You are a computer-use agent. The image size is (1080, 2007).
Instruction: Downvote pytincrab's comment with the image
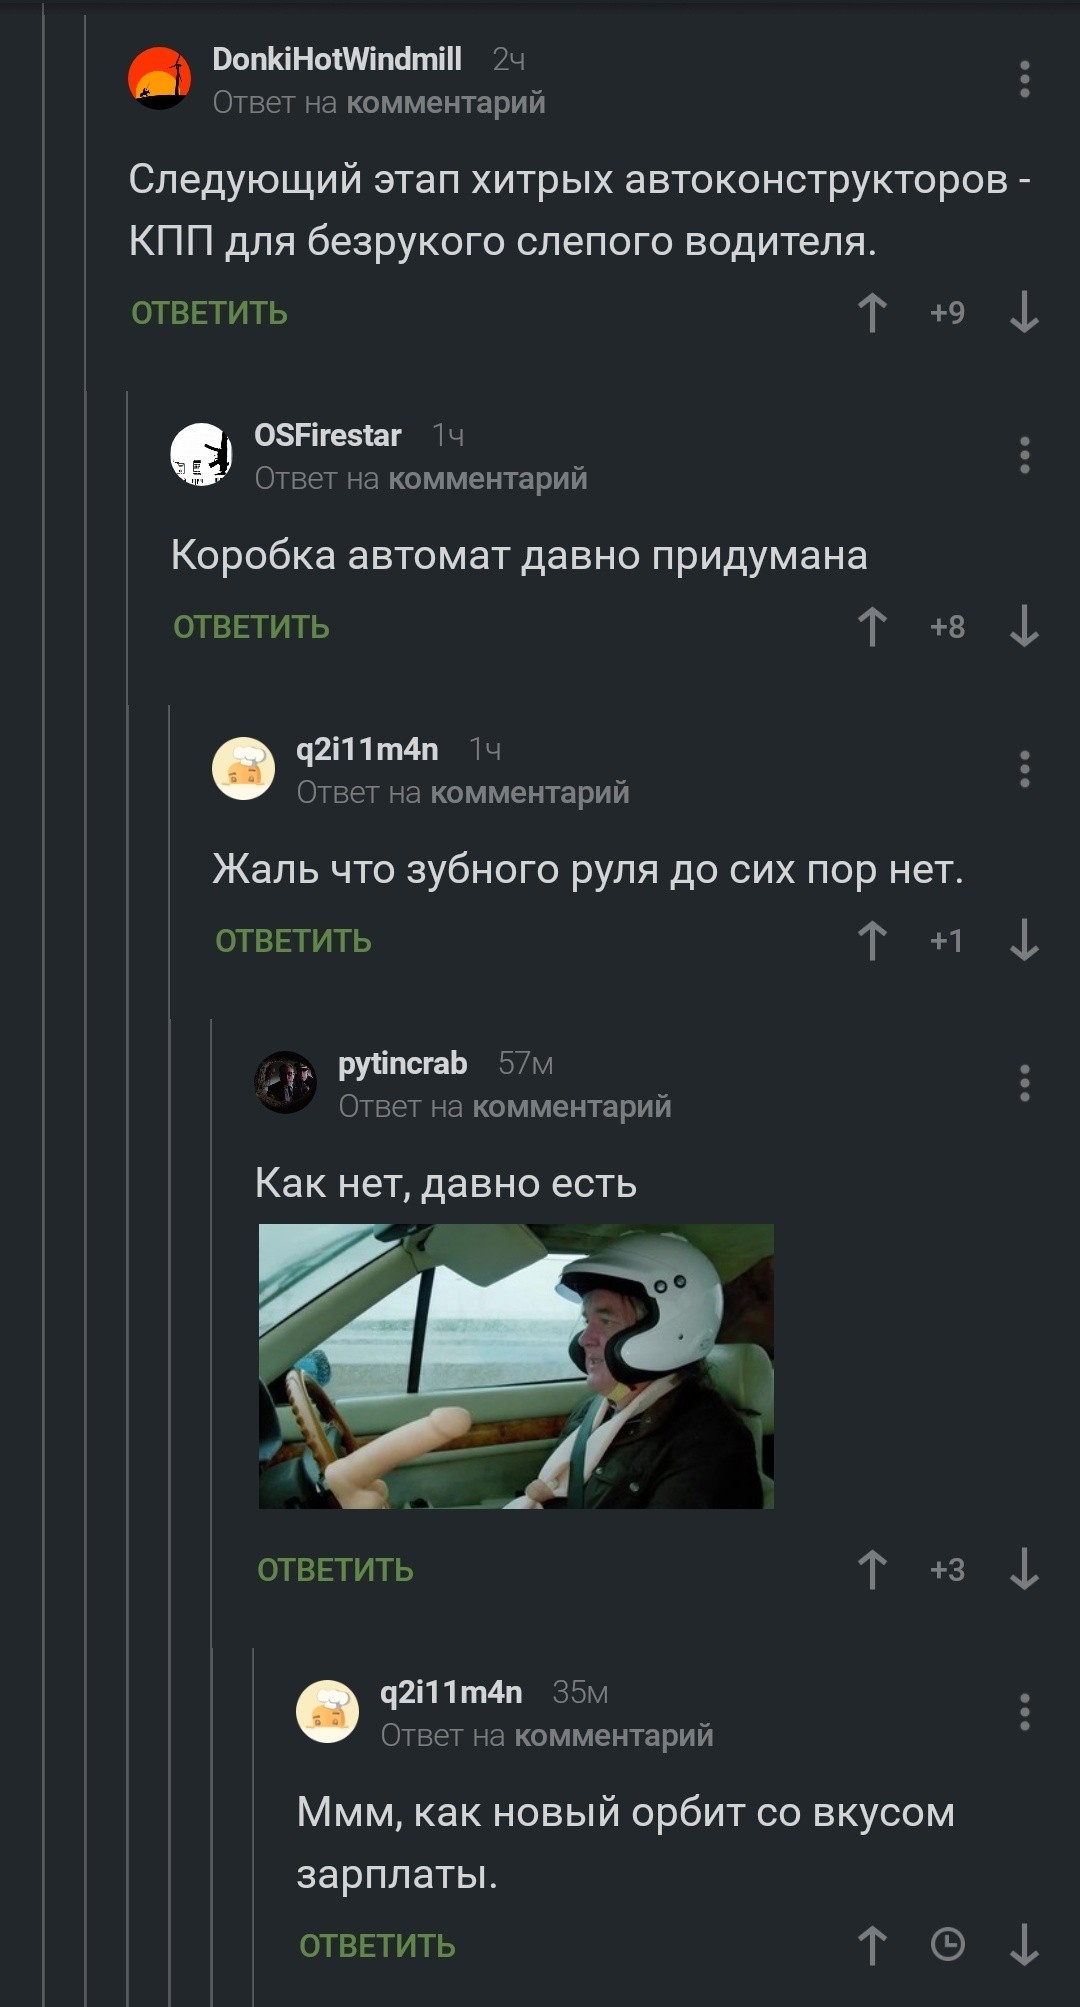click(x=1024, y=1570)
